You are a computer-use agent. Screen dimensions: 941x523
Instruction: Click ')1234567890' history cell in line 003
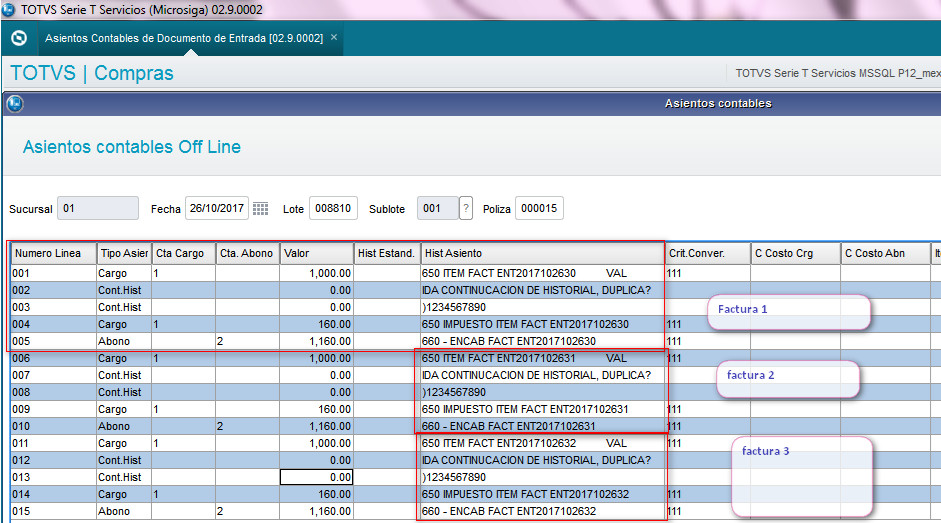[543, 307]
